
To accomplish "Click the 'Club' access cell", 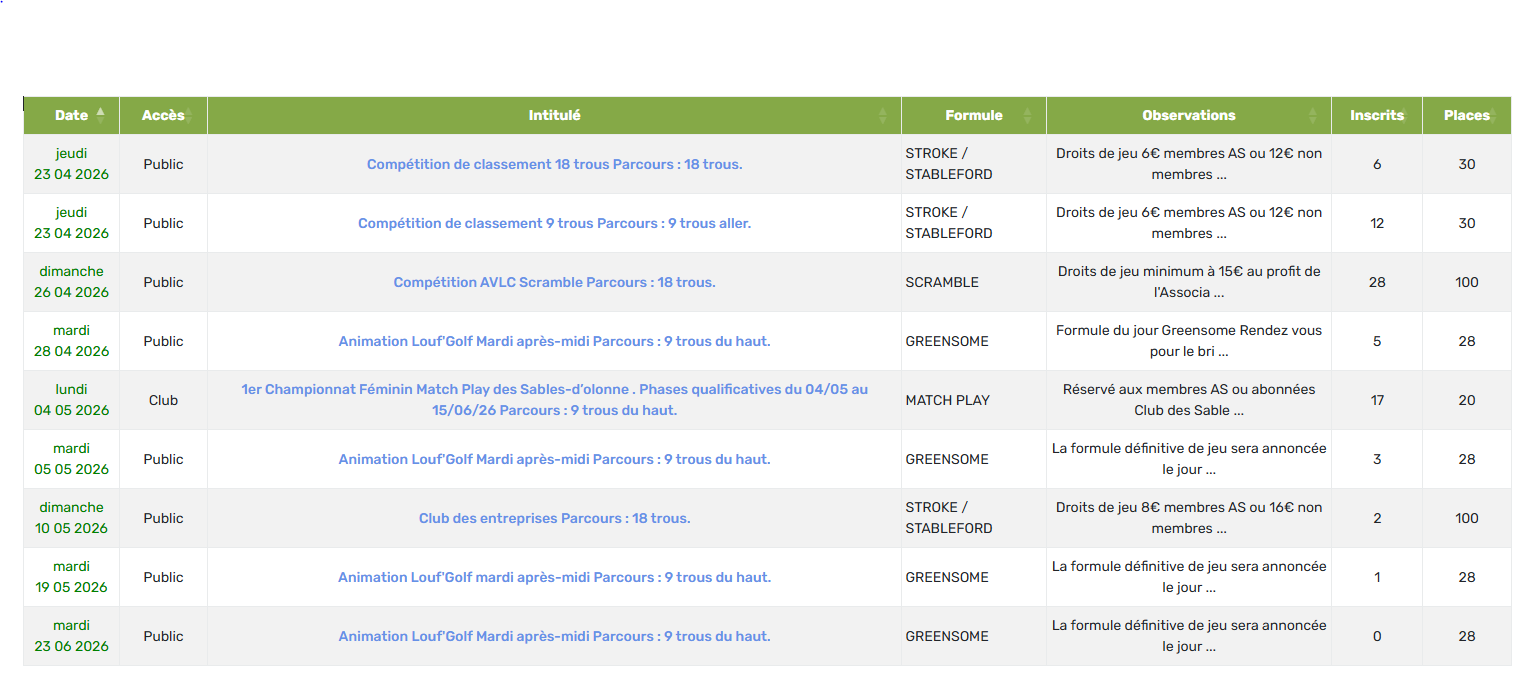I will pos(163,400).
